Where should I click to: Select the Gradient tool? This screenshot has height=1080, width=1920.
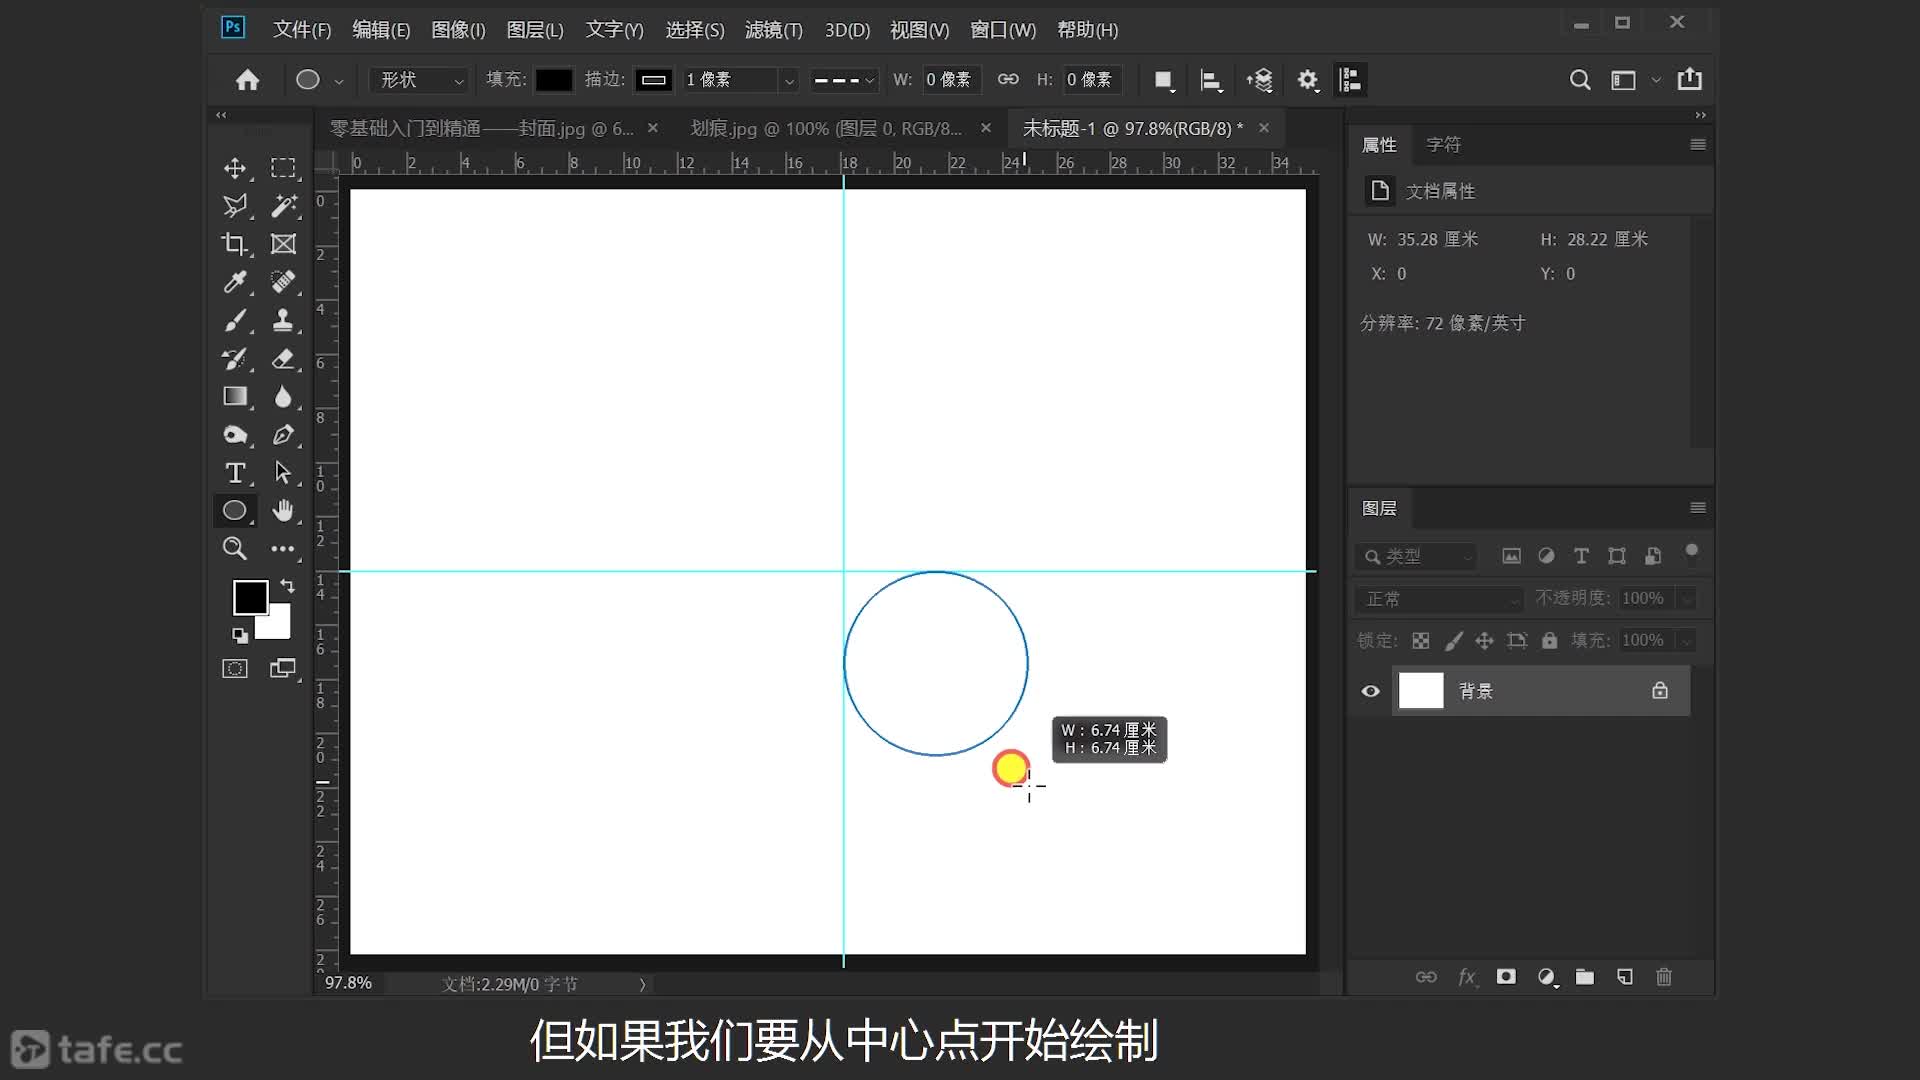pyautogui.click(x=235, y=396)
